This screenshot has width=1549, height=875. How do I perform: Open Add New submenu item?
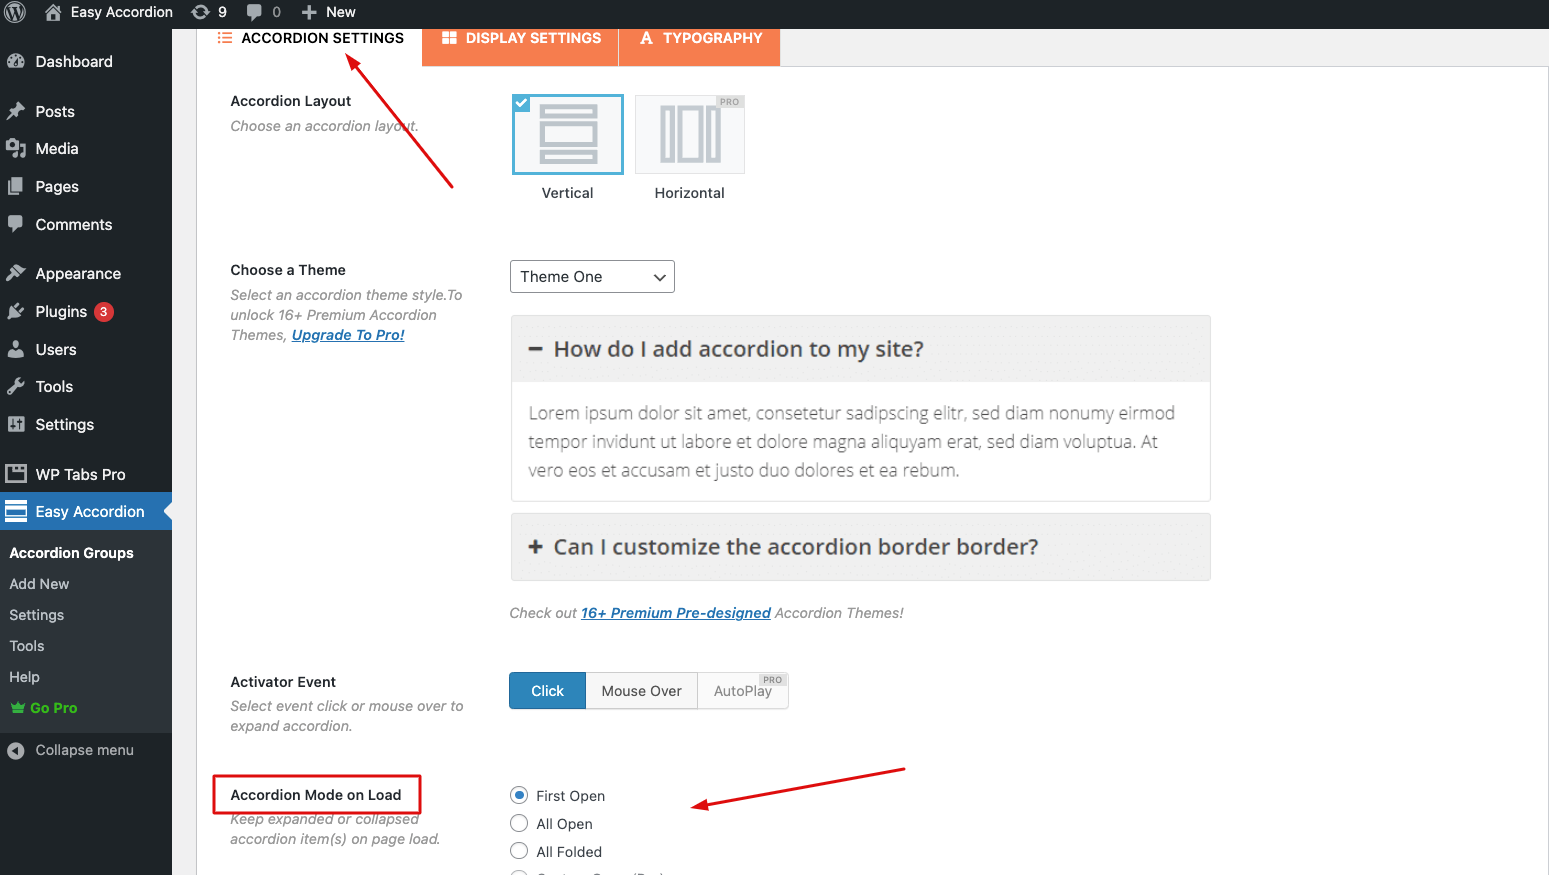pyautogui.click(x=40, y=584)
